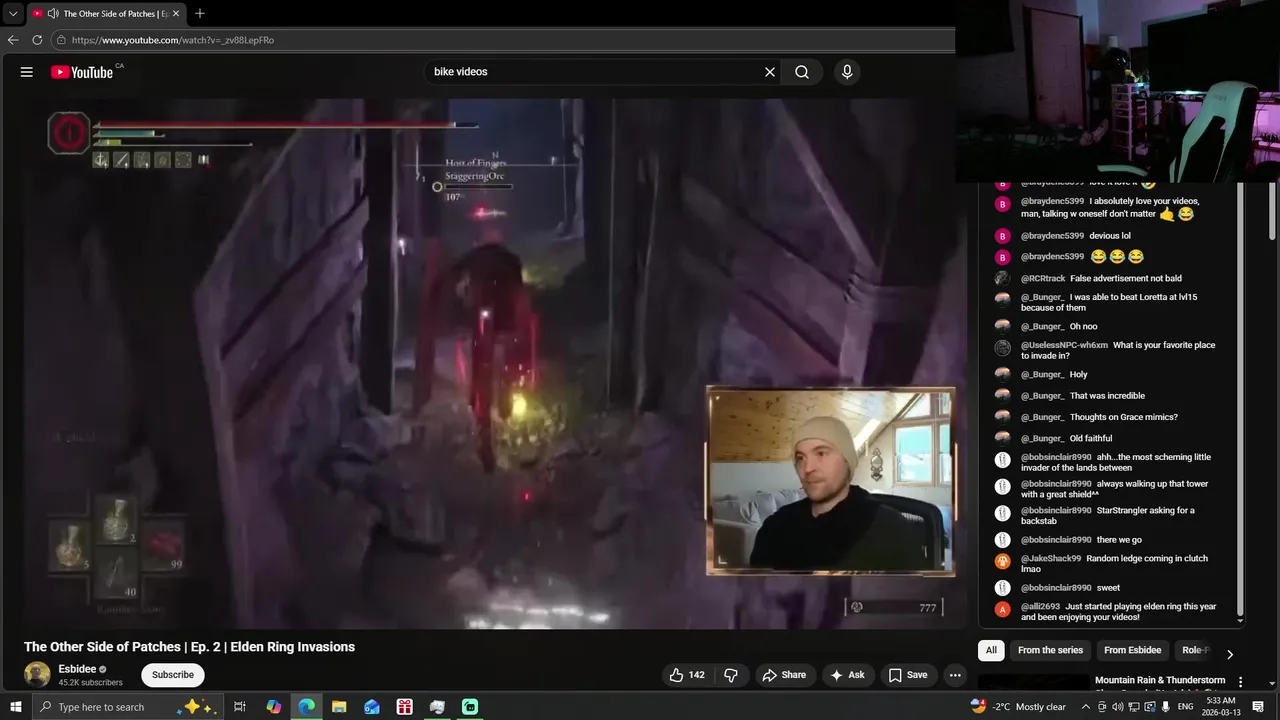Open the Streamlabs taskbar app
The height and width of the screenshot is (720, 1280).
[470, 707]
